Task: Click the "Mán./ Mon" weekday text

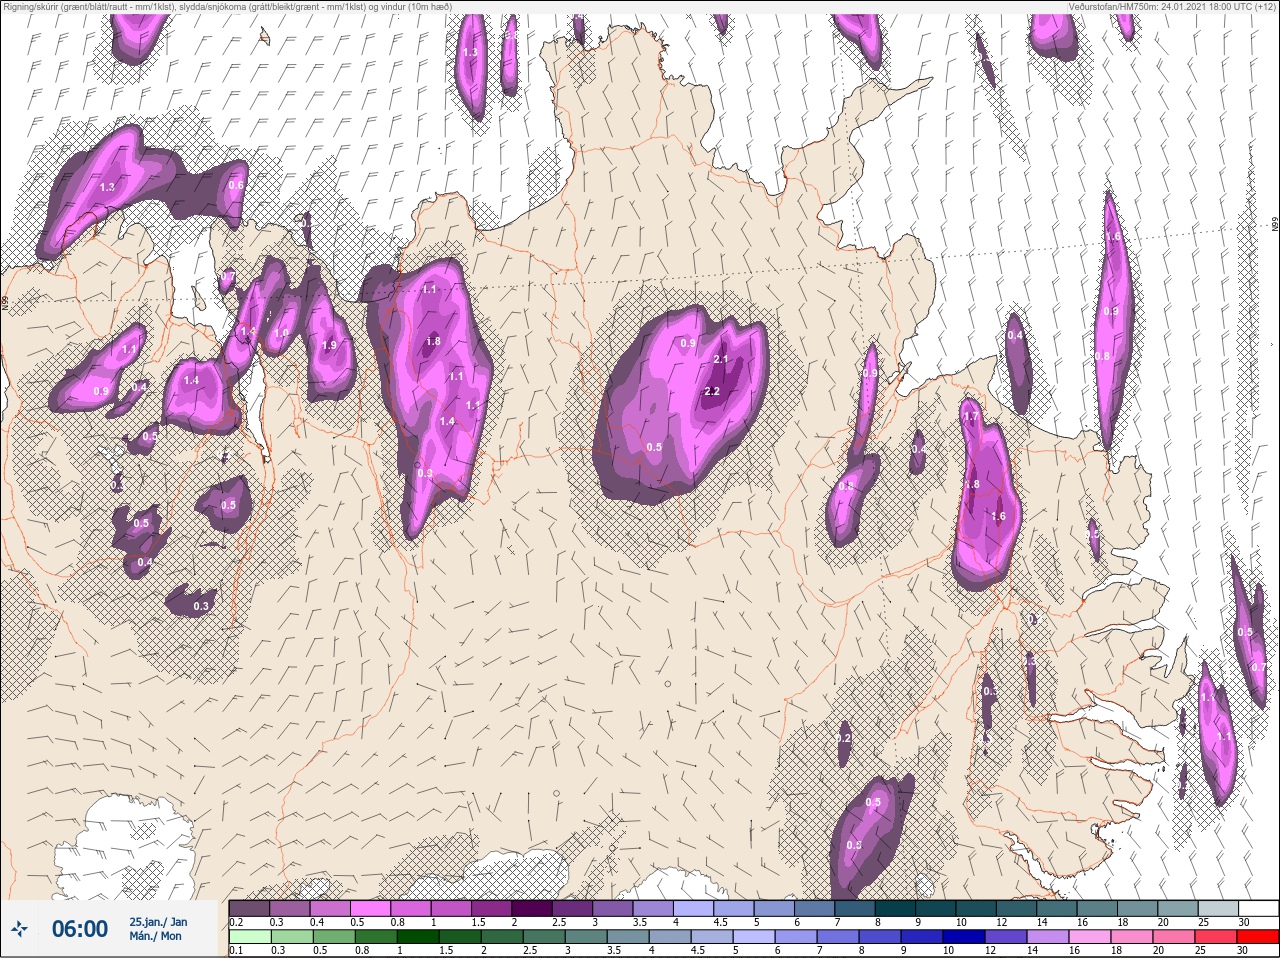Action: [x=156, y=936]
